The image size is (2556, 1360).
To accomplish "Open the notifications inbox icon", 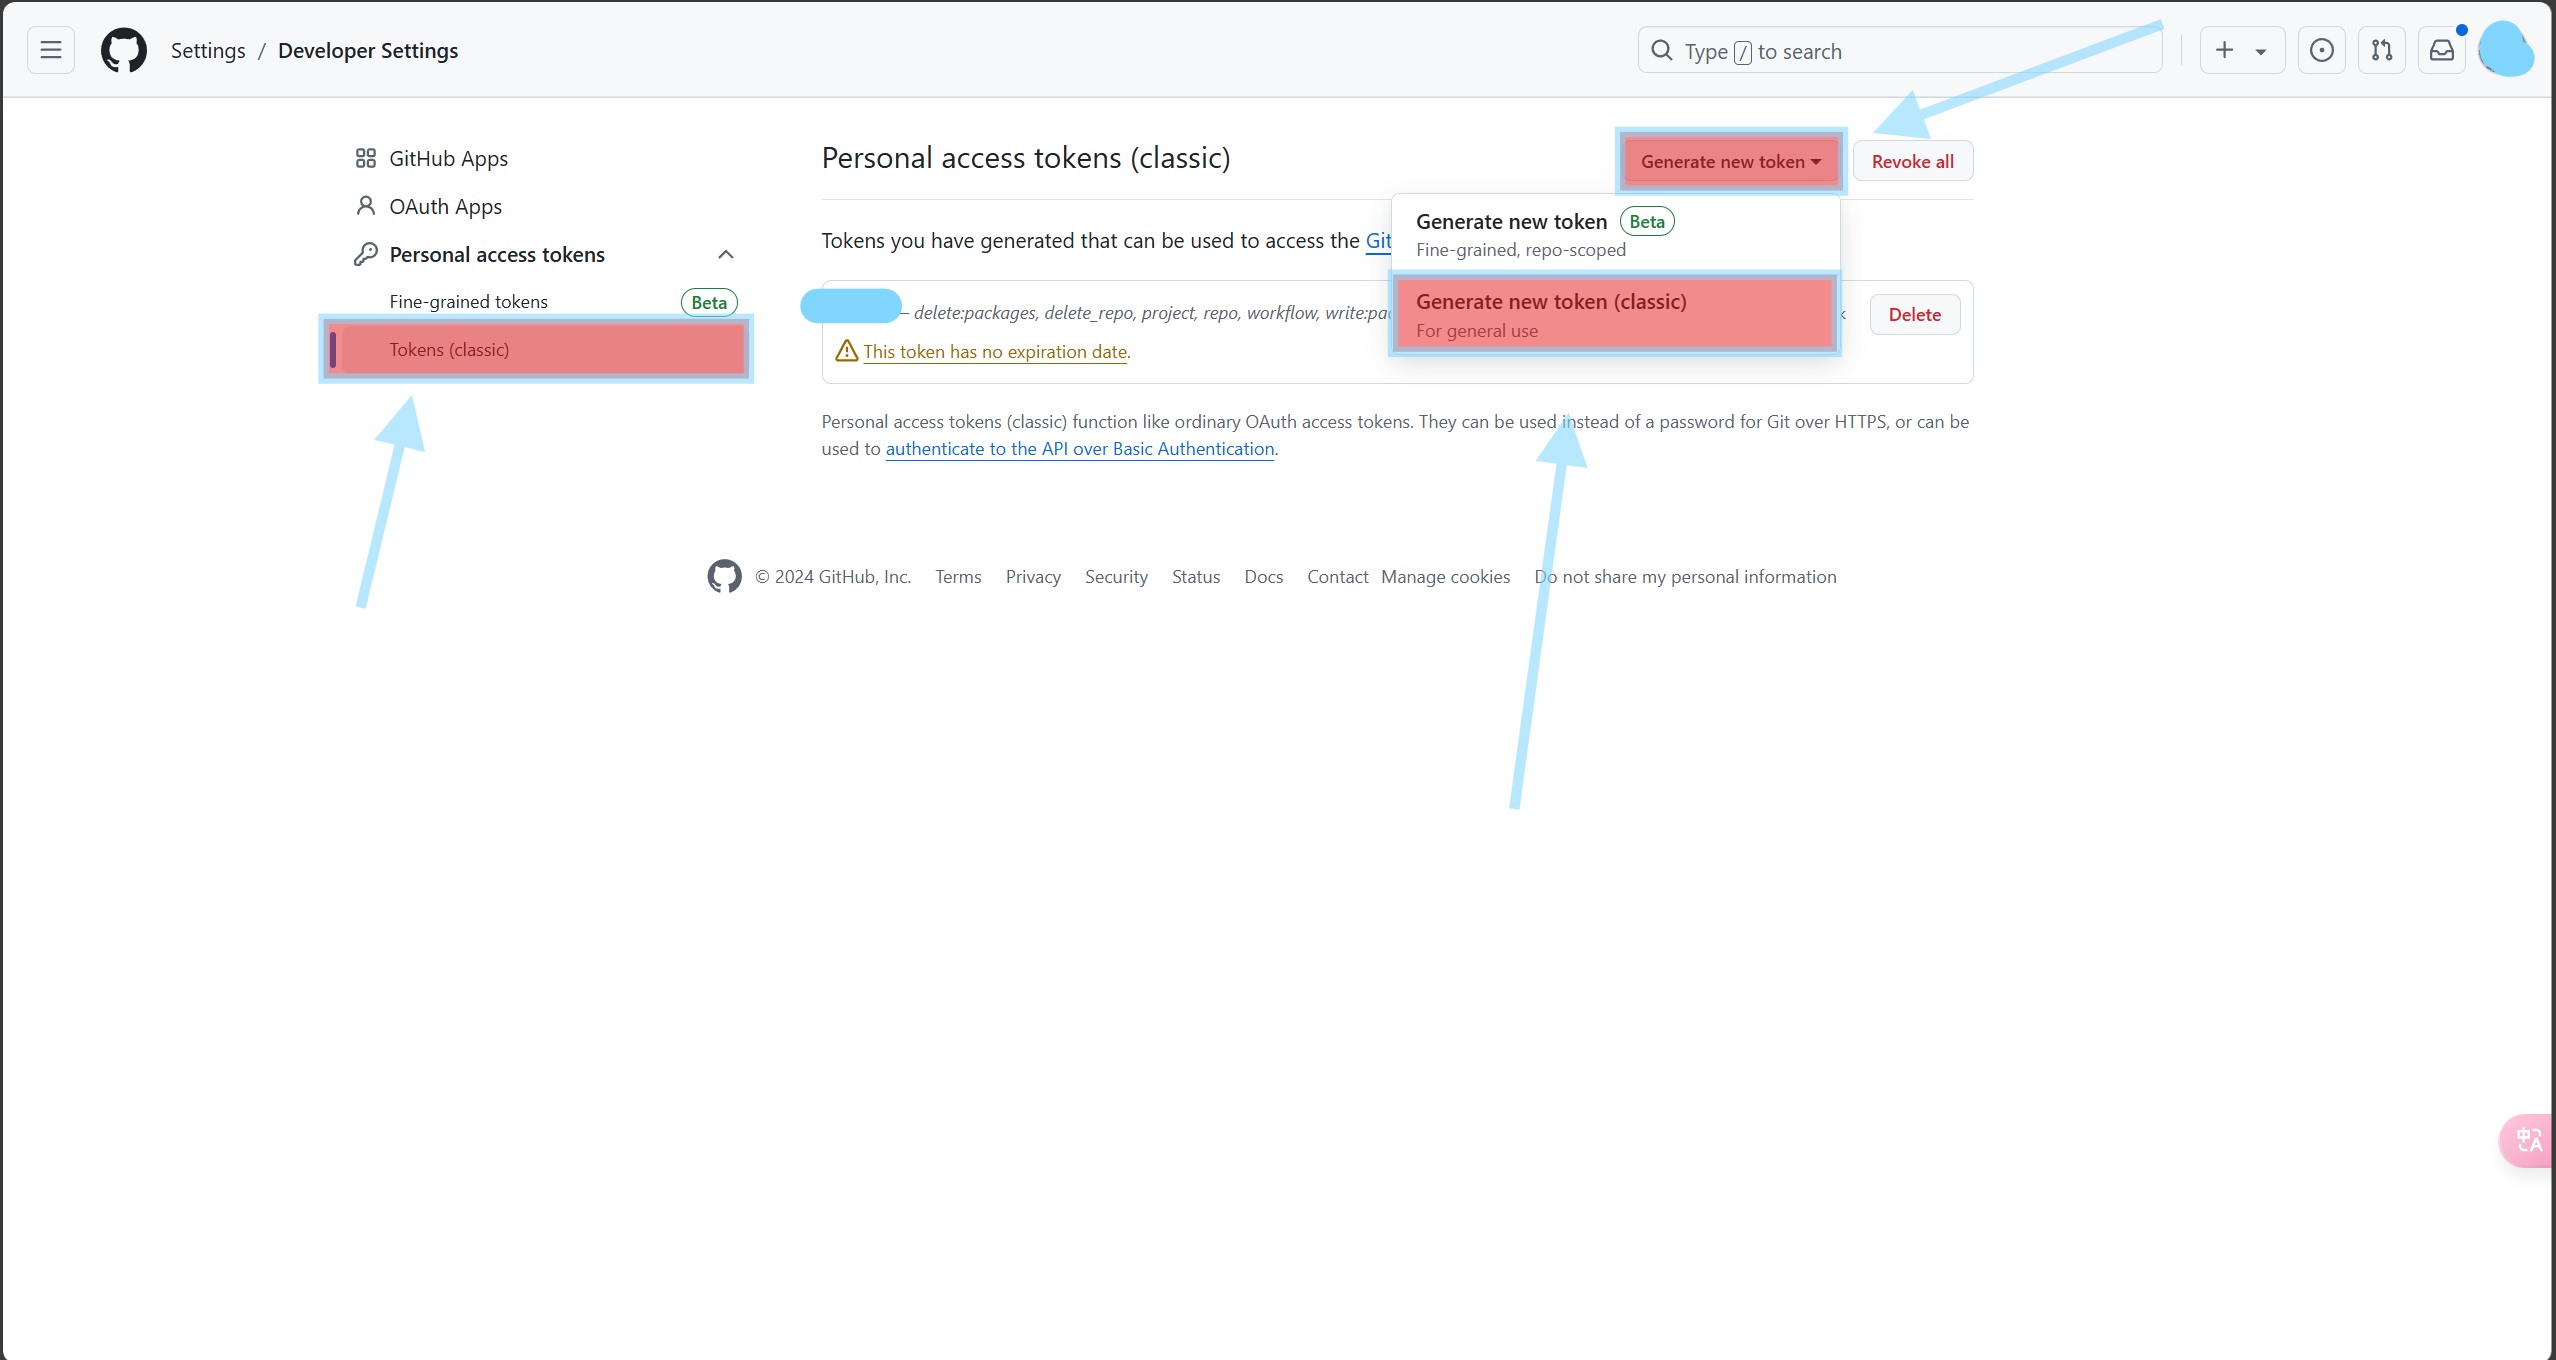I will [2441, 50].
